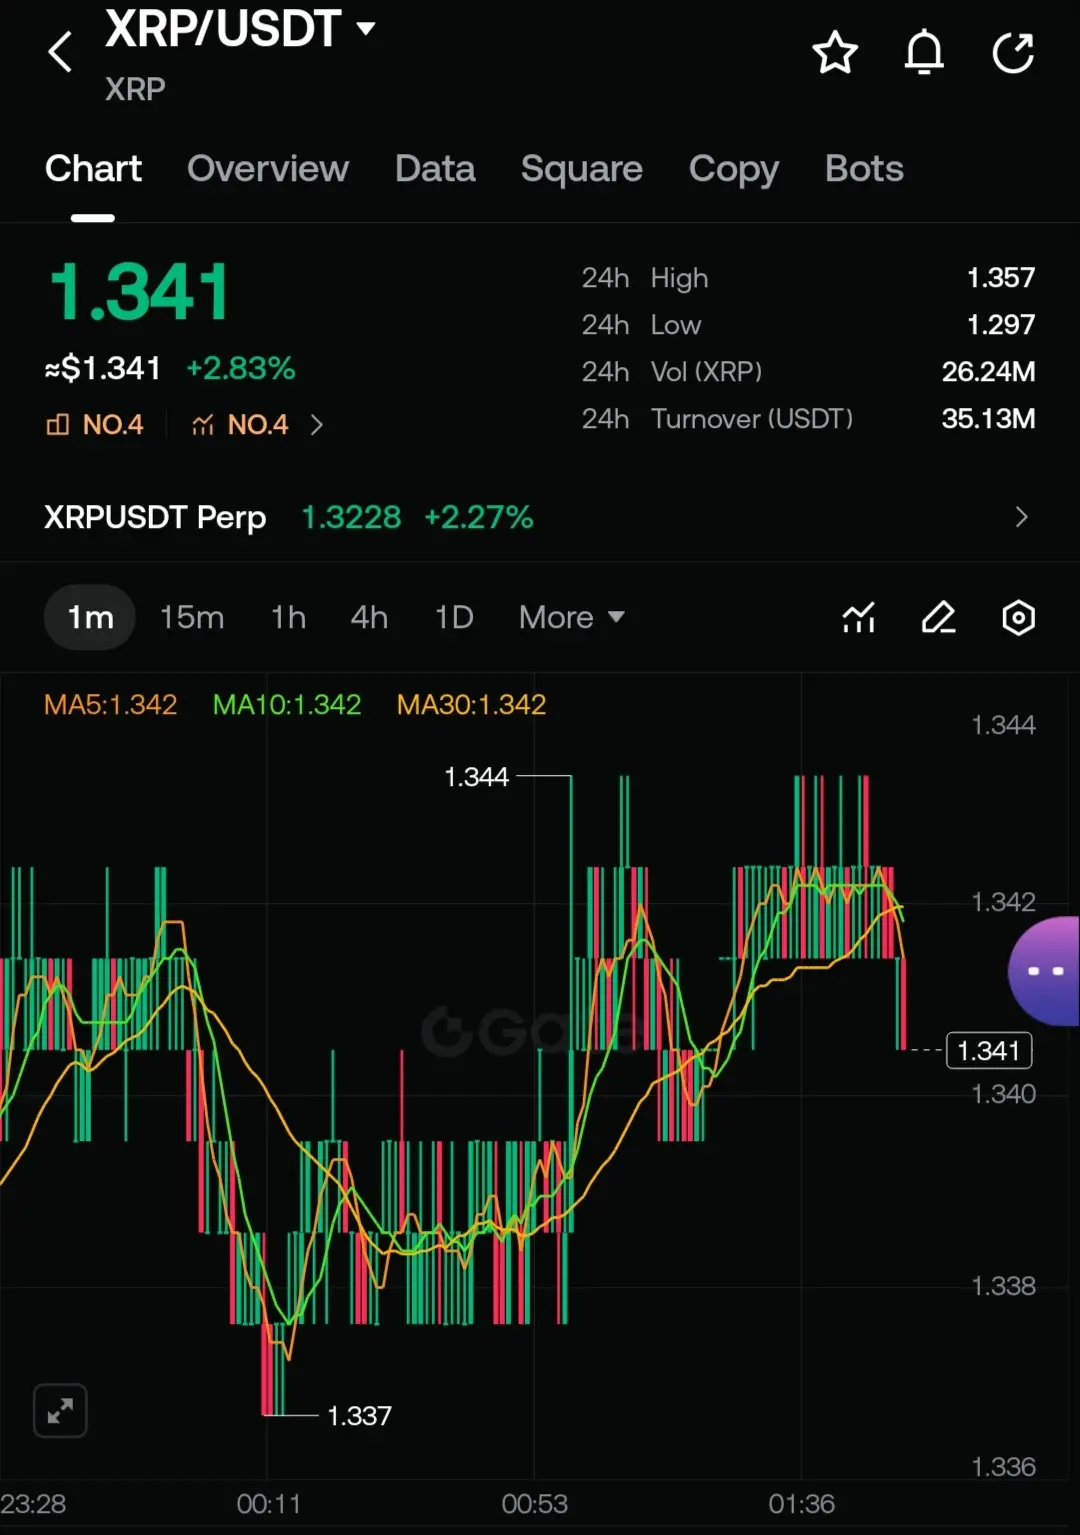The width and height of the screenshot is (1080, 1535).
Task: Go back using the back arrow
Action: click(x=61, y=52)
